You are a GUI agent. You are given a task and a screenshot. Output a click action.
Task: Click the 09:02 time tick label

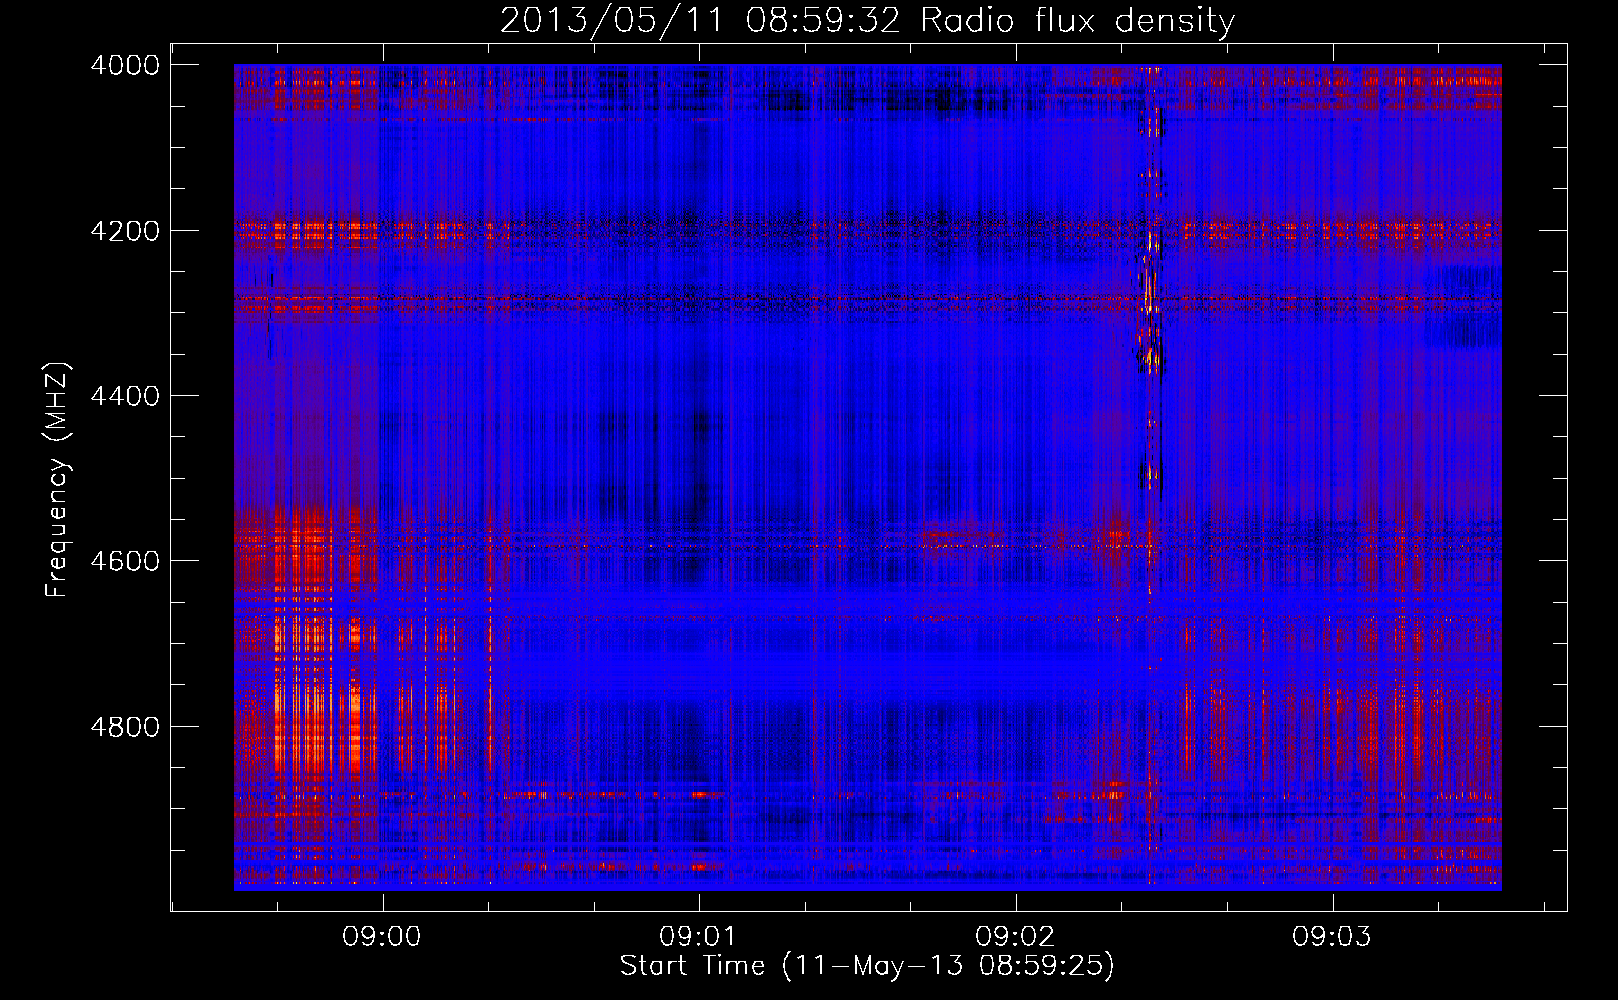point(1015,937)
